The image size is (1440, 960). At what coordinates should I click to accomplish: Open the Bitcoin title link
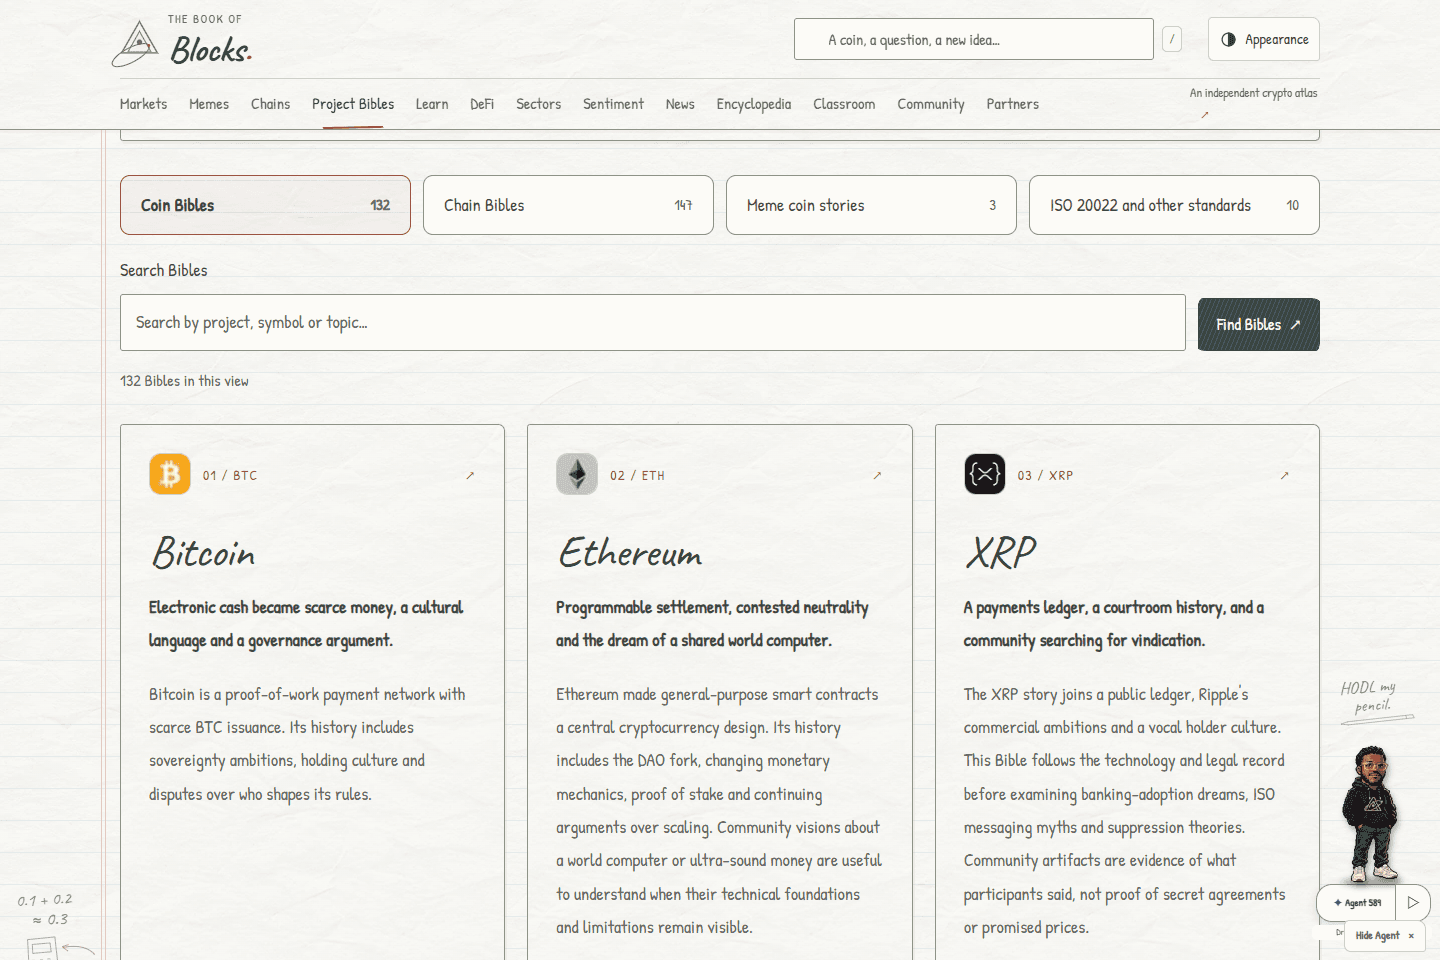point(204,552)
